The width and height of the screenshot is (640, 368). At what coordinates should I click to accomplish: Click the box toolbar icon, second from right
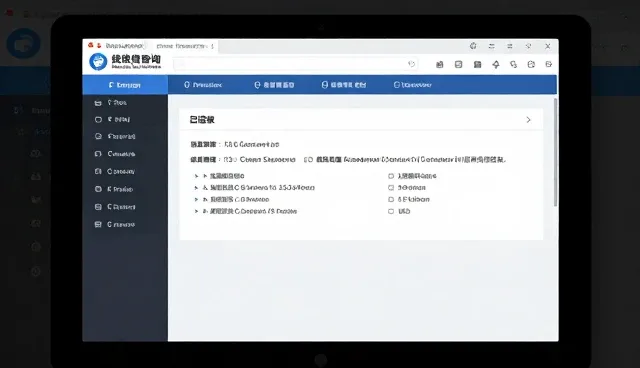tap(531, 64)
